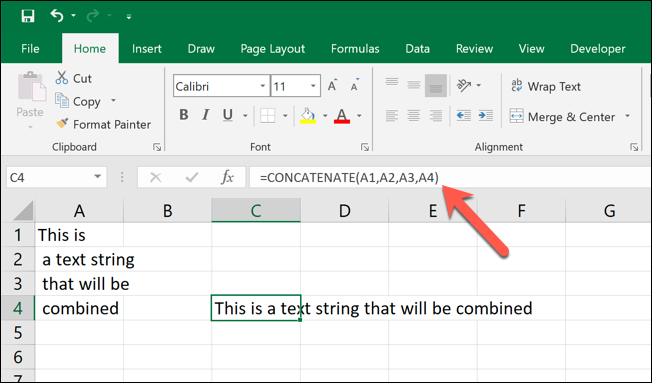Apply red font color
Screen dimensions: 652x383
342,115
